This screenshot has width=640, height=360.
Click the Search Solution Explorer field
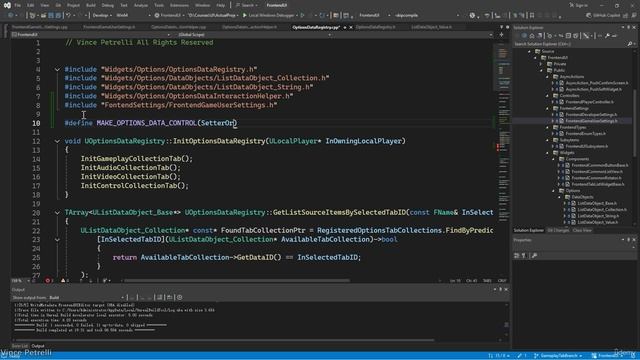pos(569,44)
